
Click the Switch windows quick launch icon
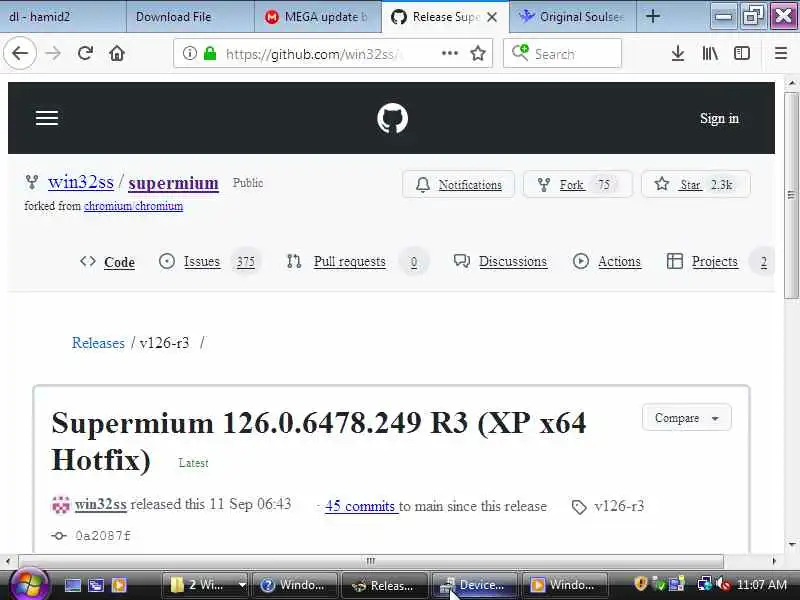pos(95,585)
